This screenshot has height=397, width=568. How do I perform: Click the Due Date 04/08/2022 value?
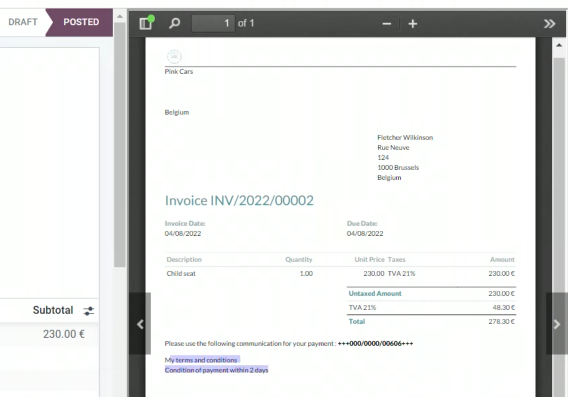click(365, 234)
